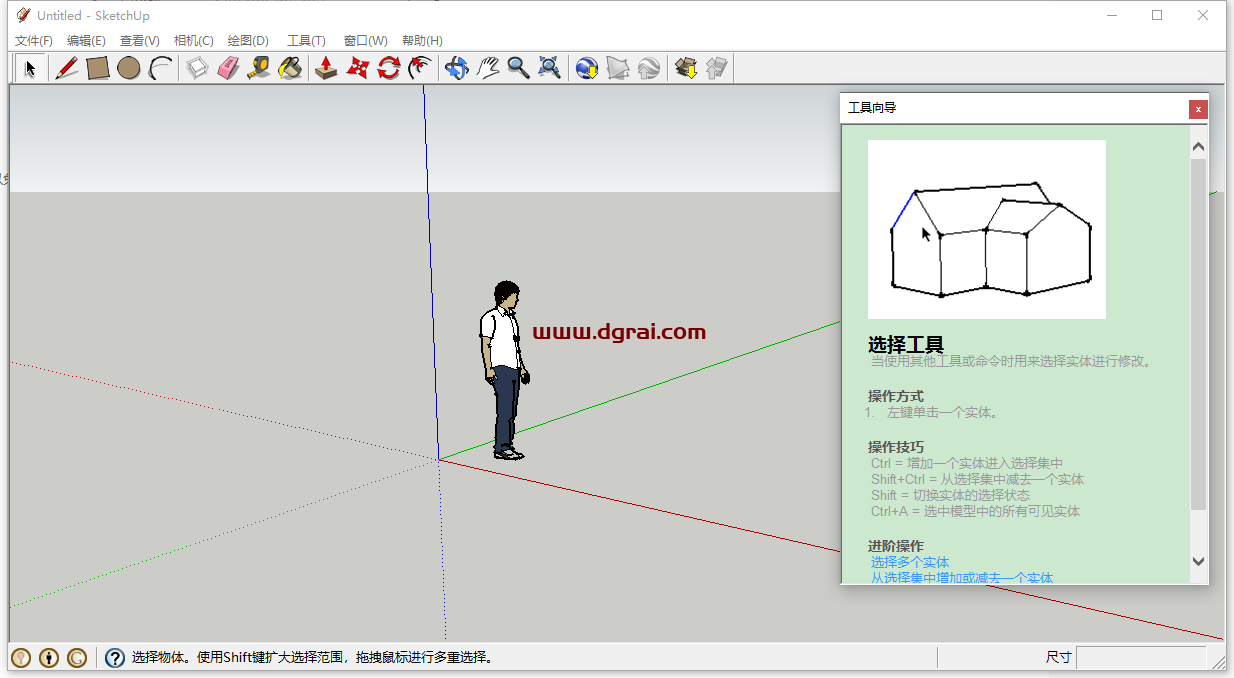Choose the Orbit navigation tool
This screenshot has height=678, width=1234.
(456, 67)
